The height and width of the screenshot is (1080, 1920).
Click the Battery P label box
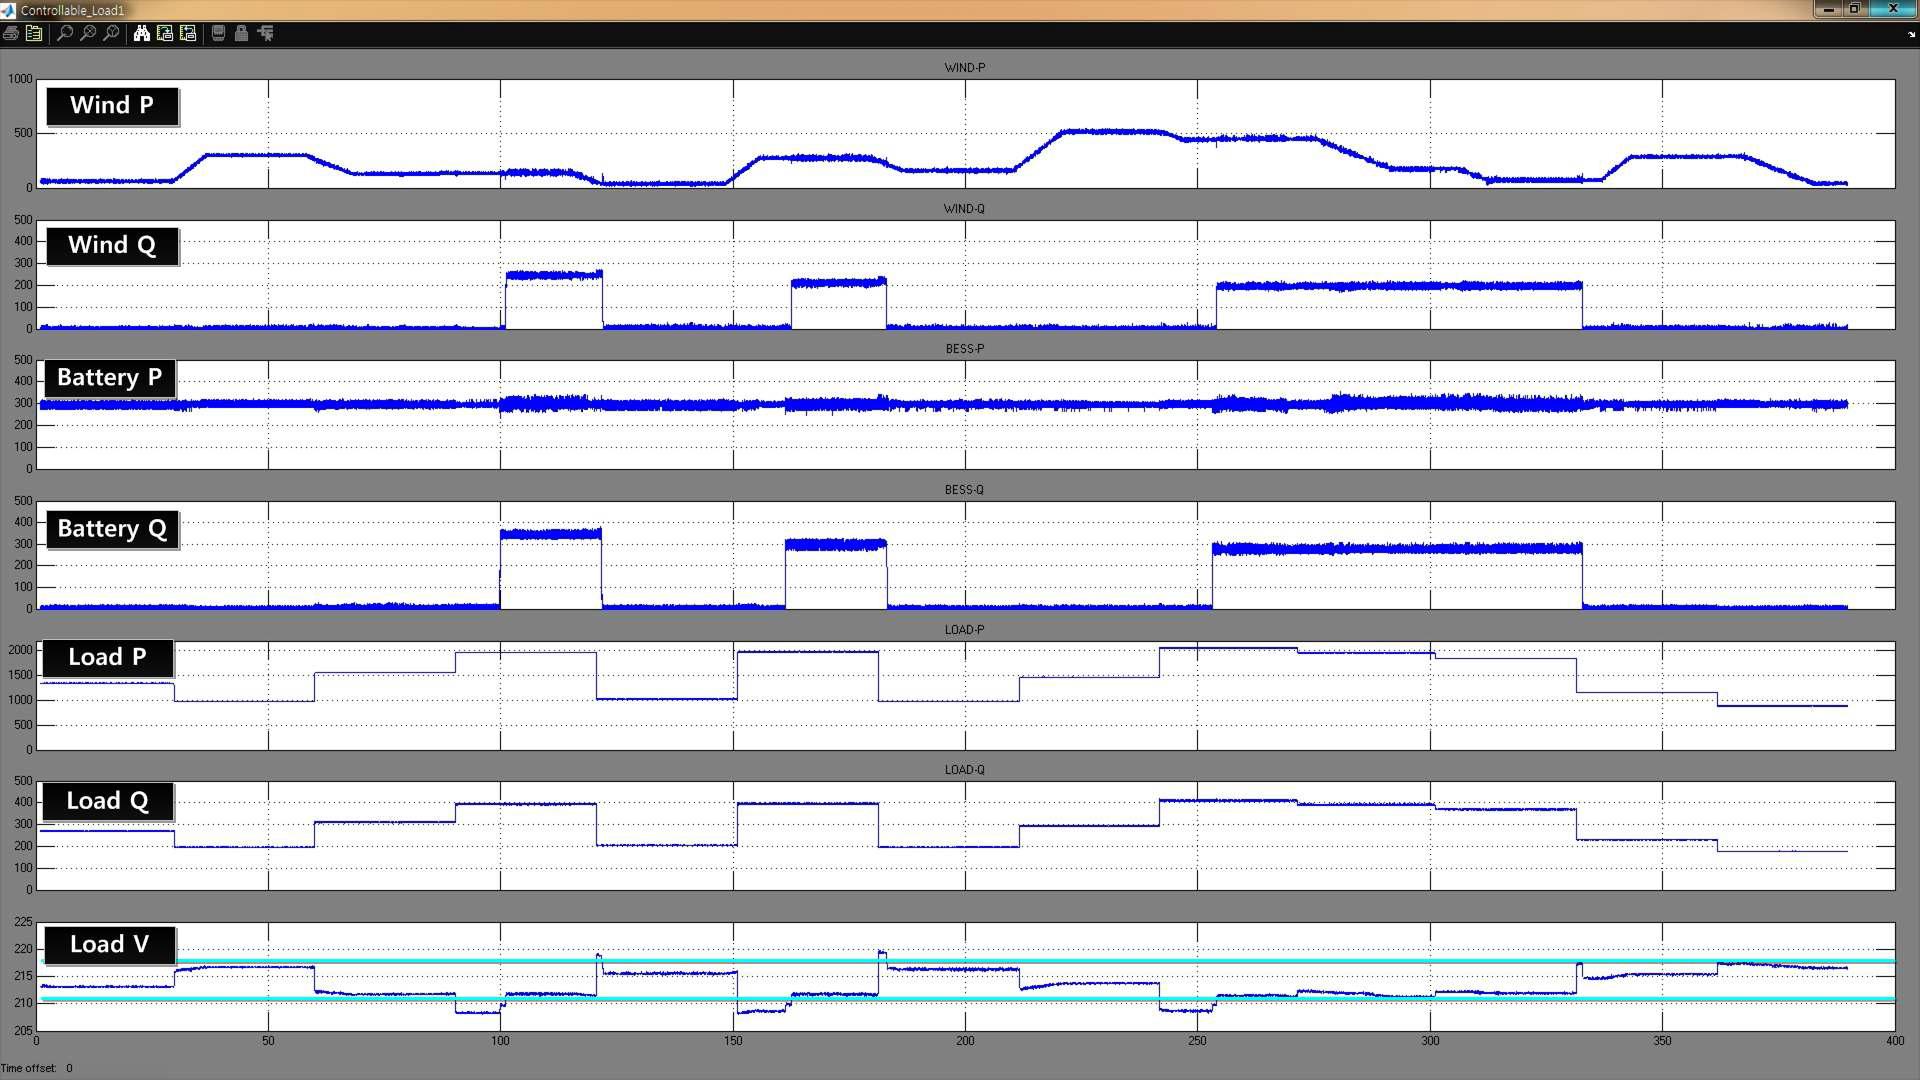109,378
